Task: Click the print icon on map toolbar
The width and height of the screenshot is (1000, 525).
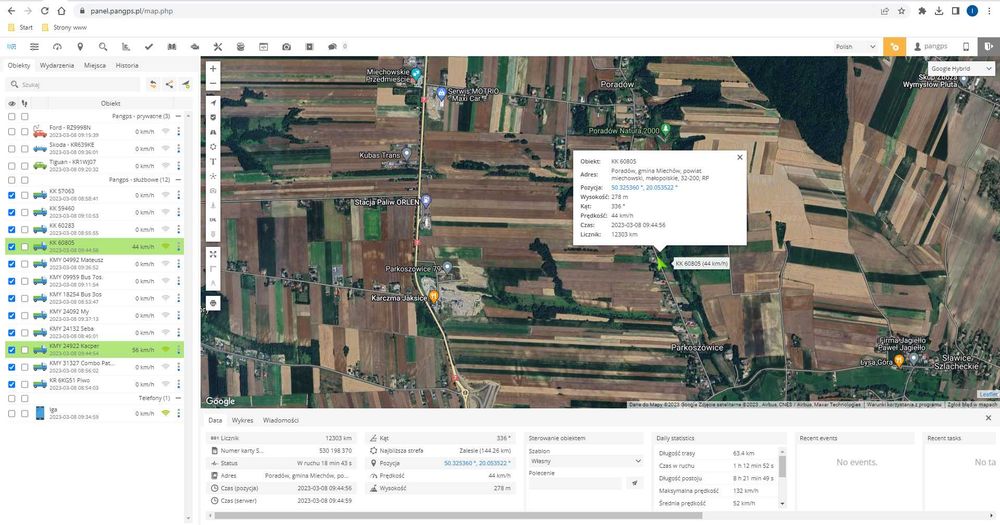Action: click(213, 301)
